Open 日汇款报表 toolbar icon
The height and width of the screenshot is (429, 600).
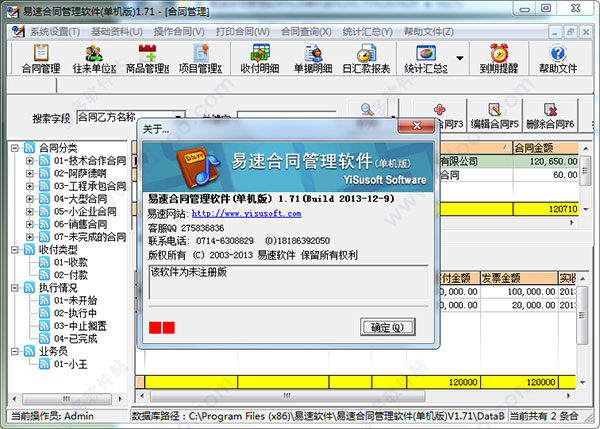pyautogui.click(x=366, y=58)
